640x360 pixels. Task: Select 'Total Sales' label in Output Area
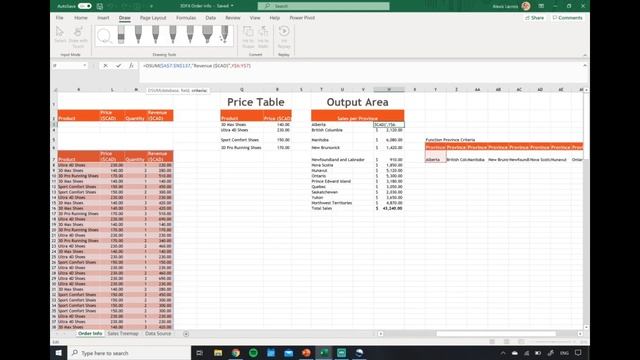(x=322, y=208)
